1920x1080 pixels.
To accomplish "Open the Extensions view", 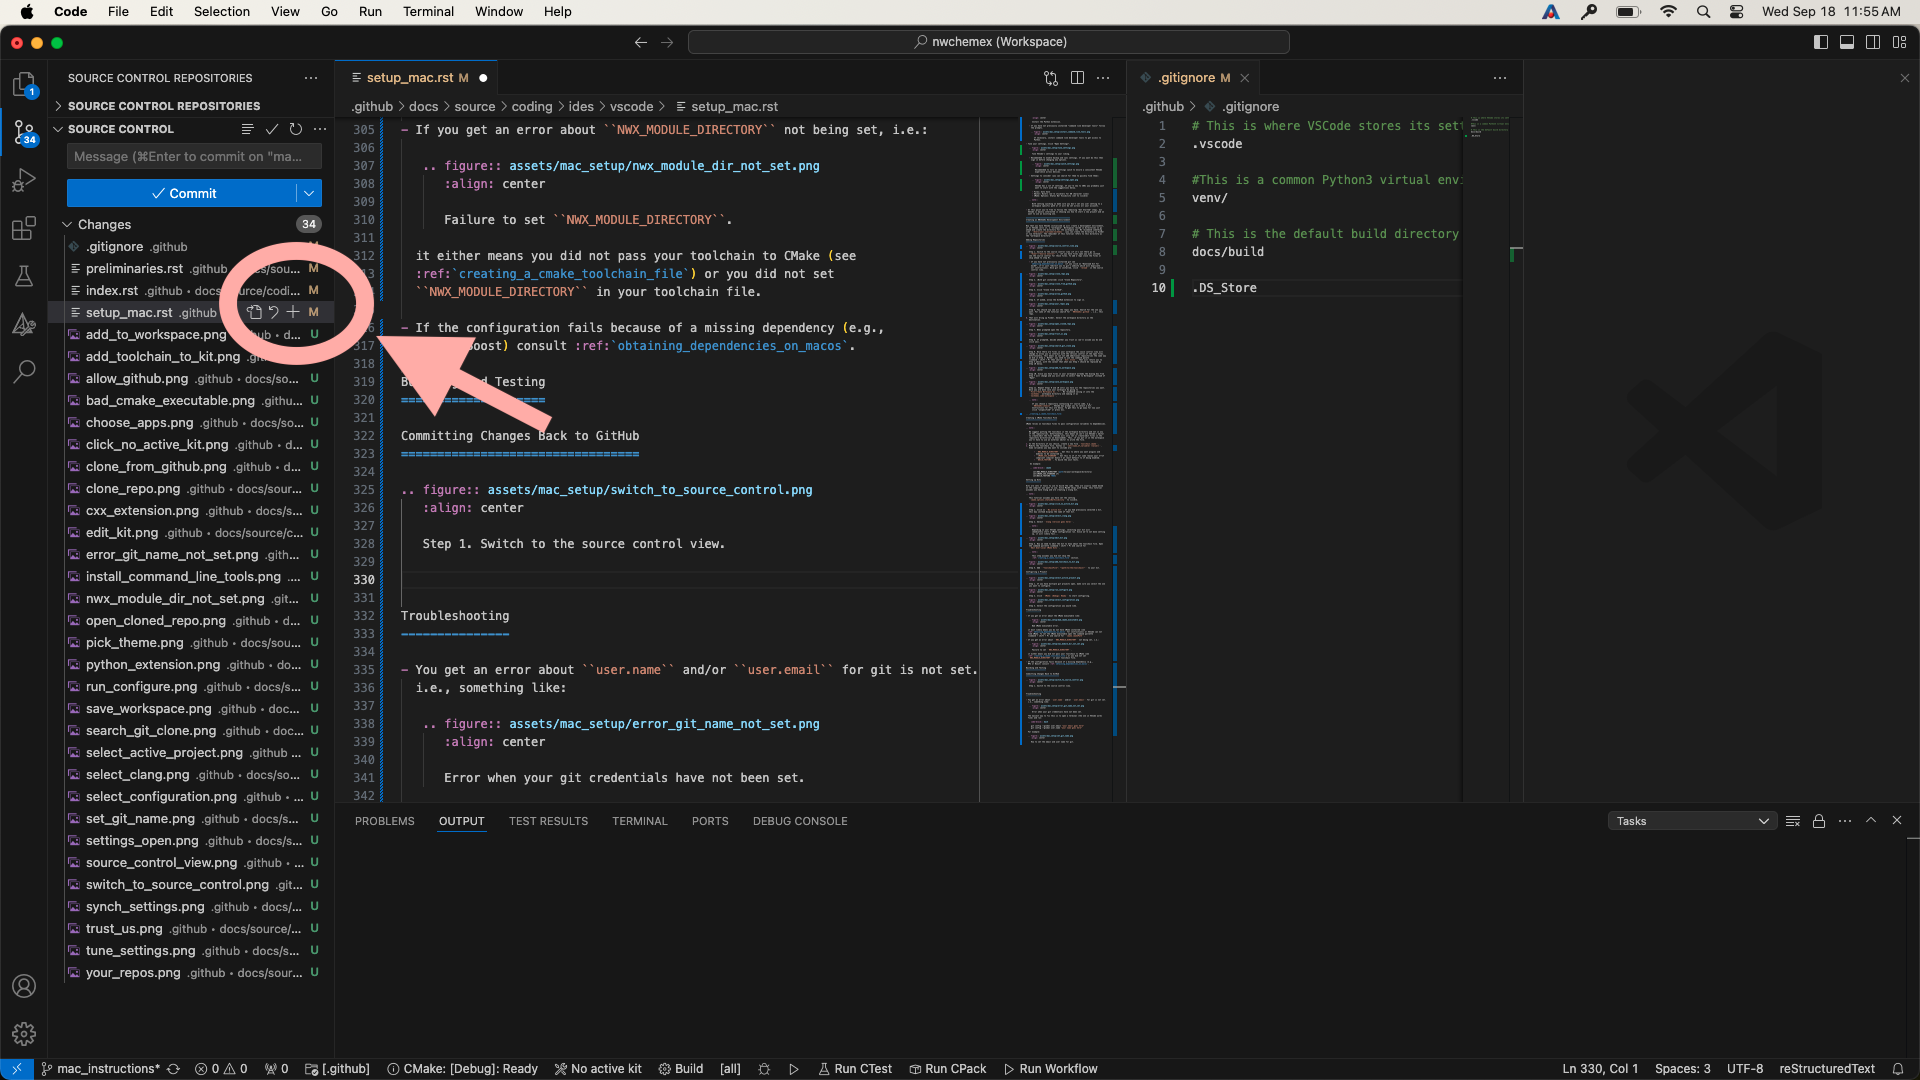I will tap(24, 228).
